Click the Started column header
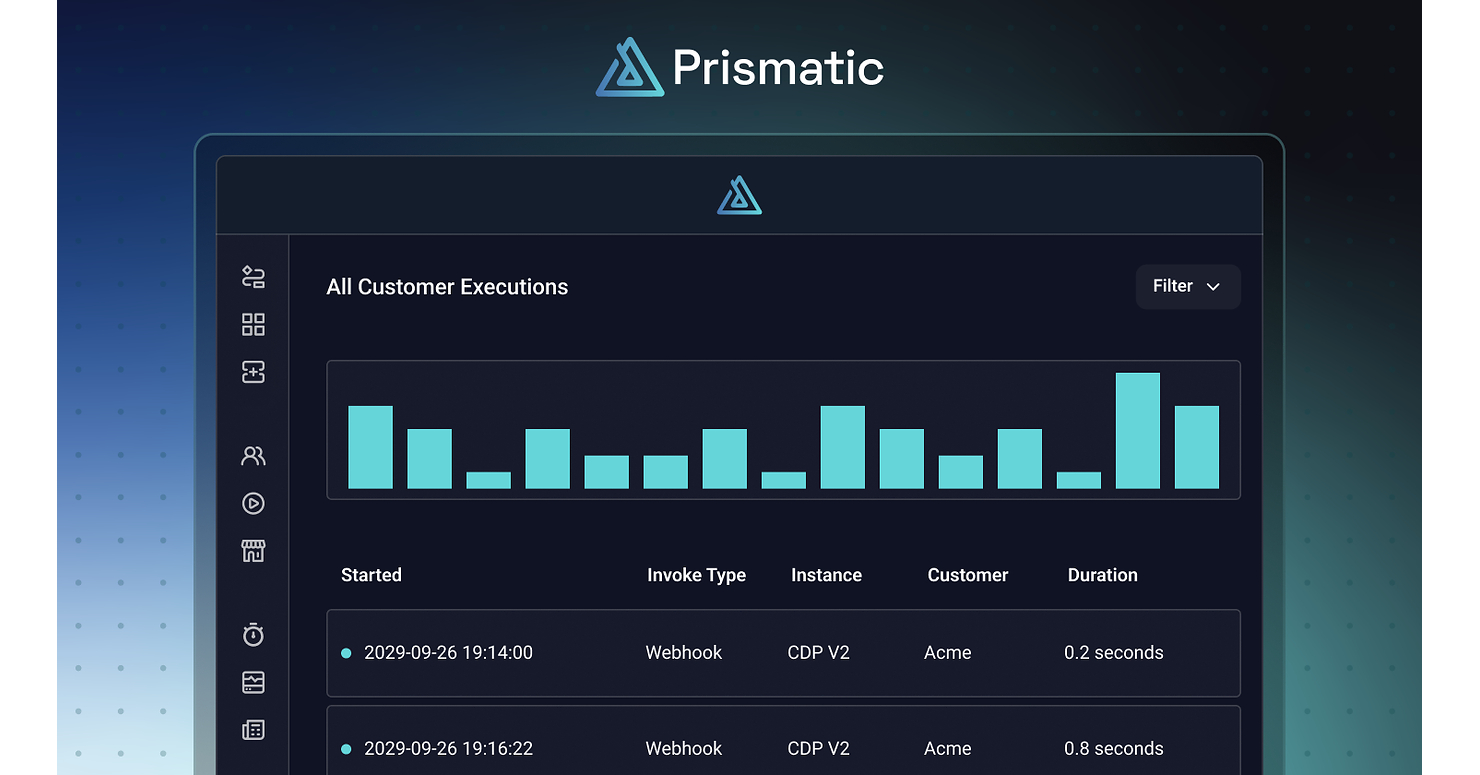Viewport: 1480px width, 775px height. (x=371, y=575)
